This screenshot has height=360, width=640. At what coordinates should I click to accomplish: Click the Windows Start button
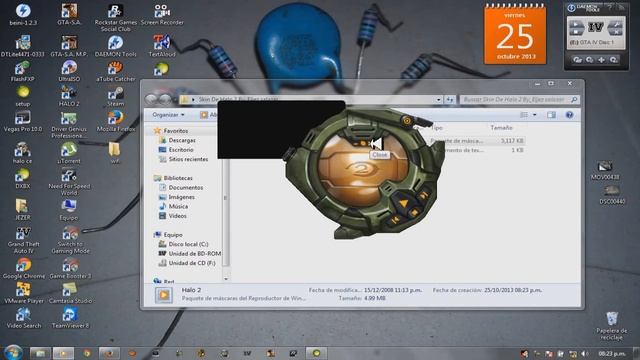point(13,353)
